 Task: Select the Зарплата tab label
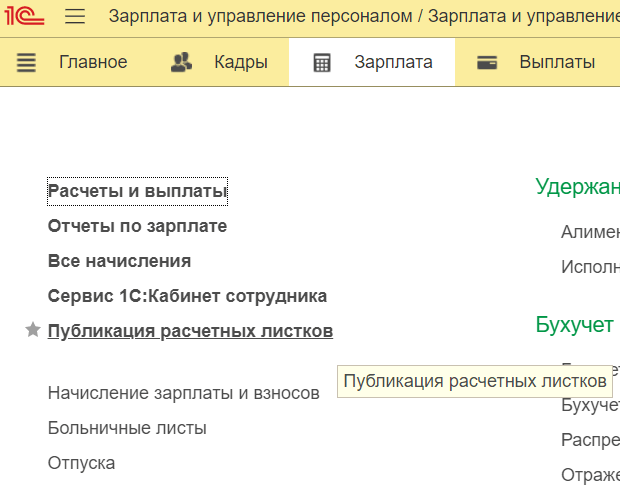point(393,62)
